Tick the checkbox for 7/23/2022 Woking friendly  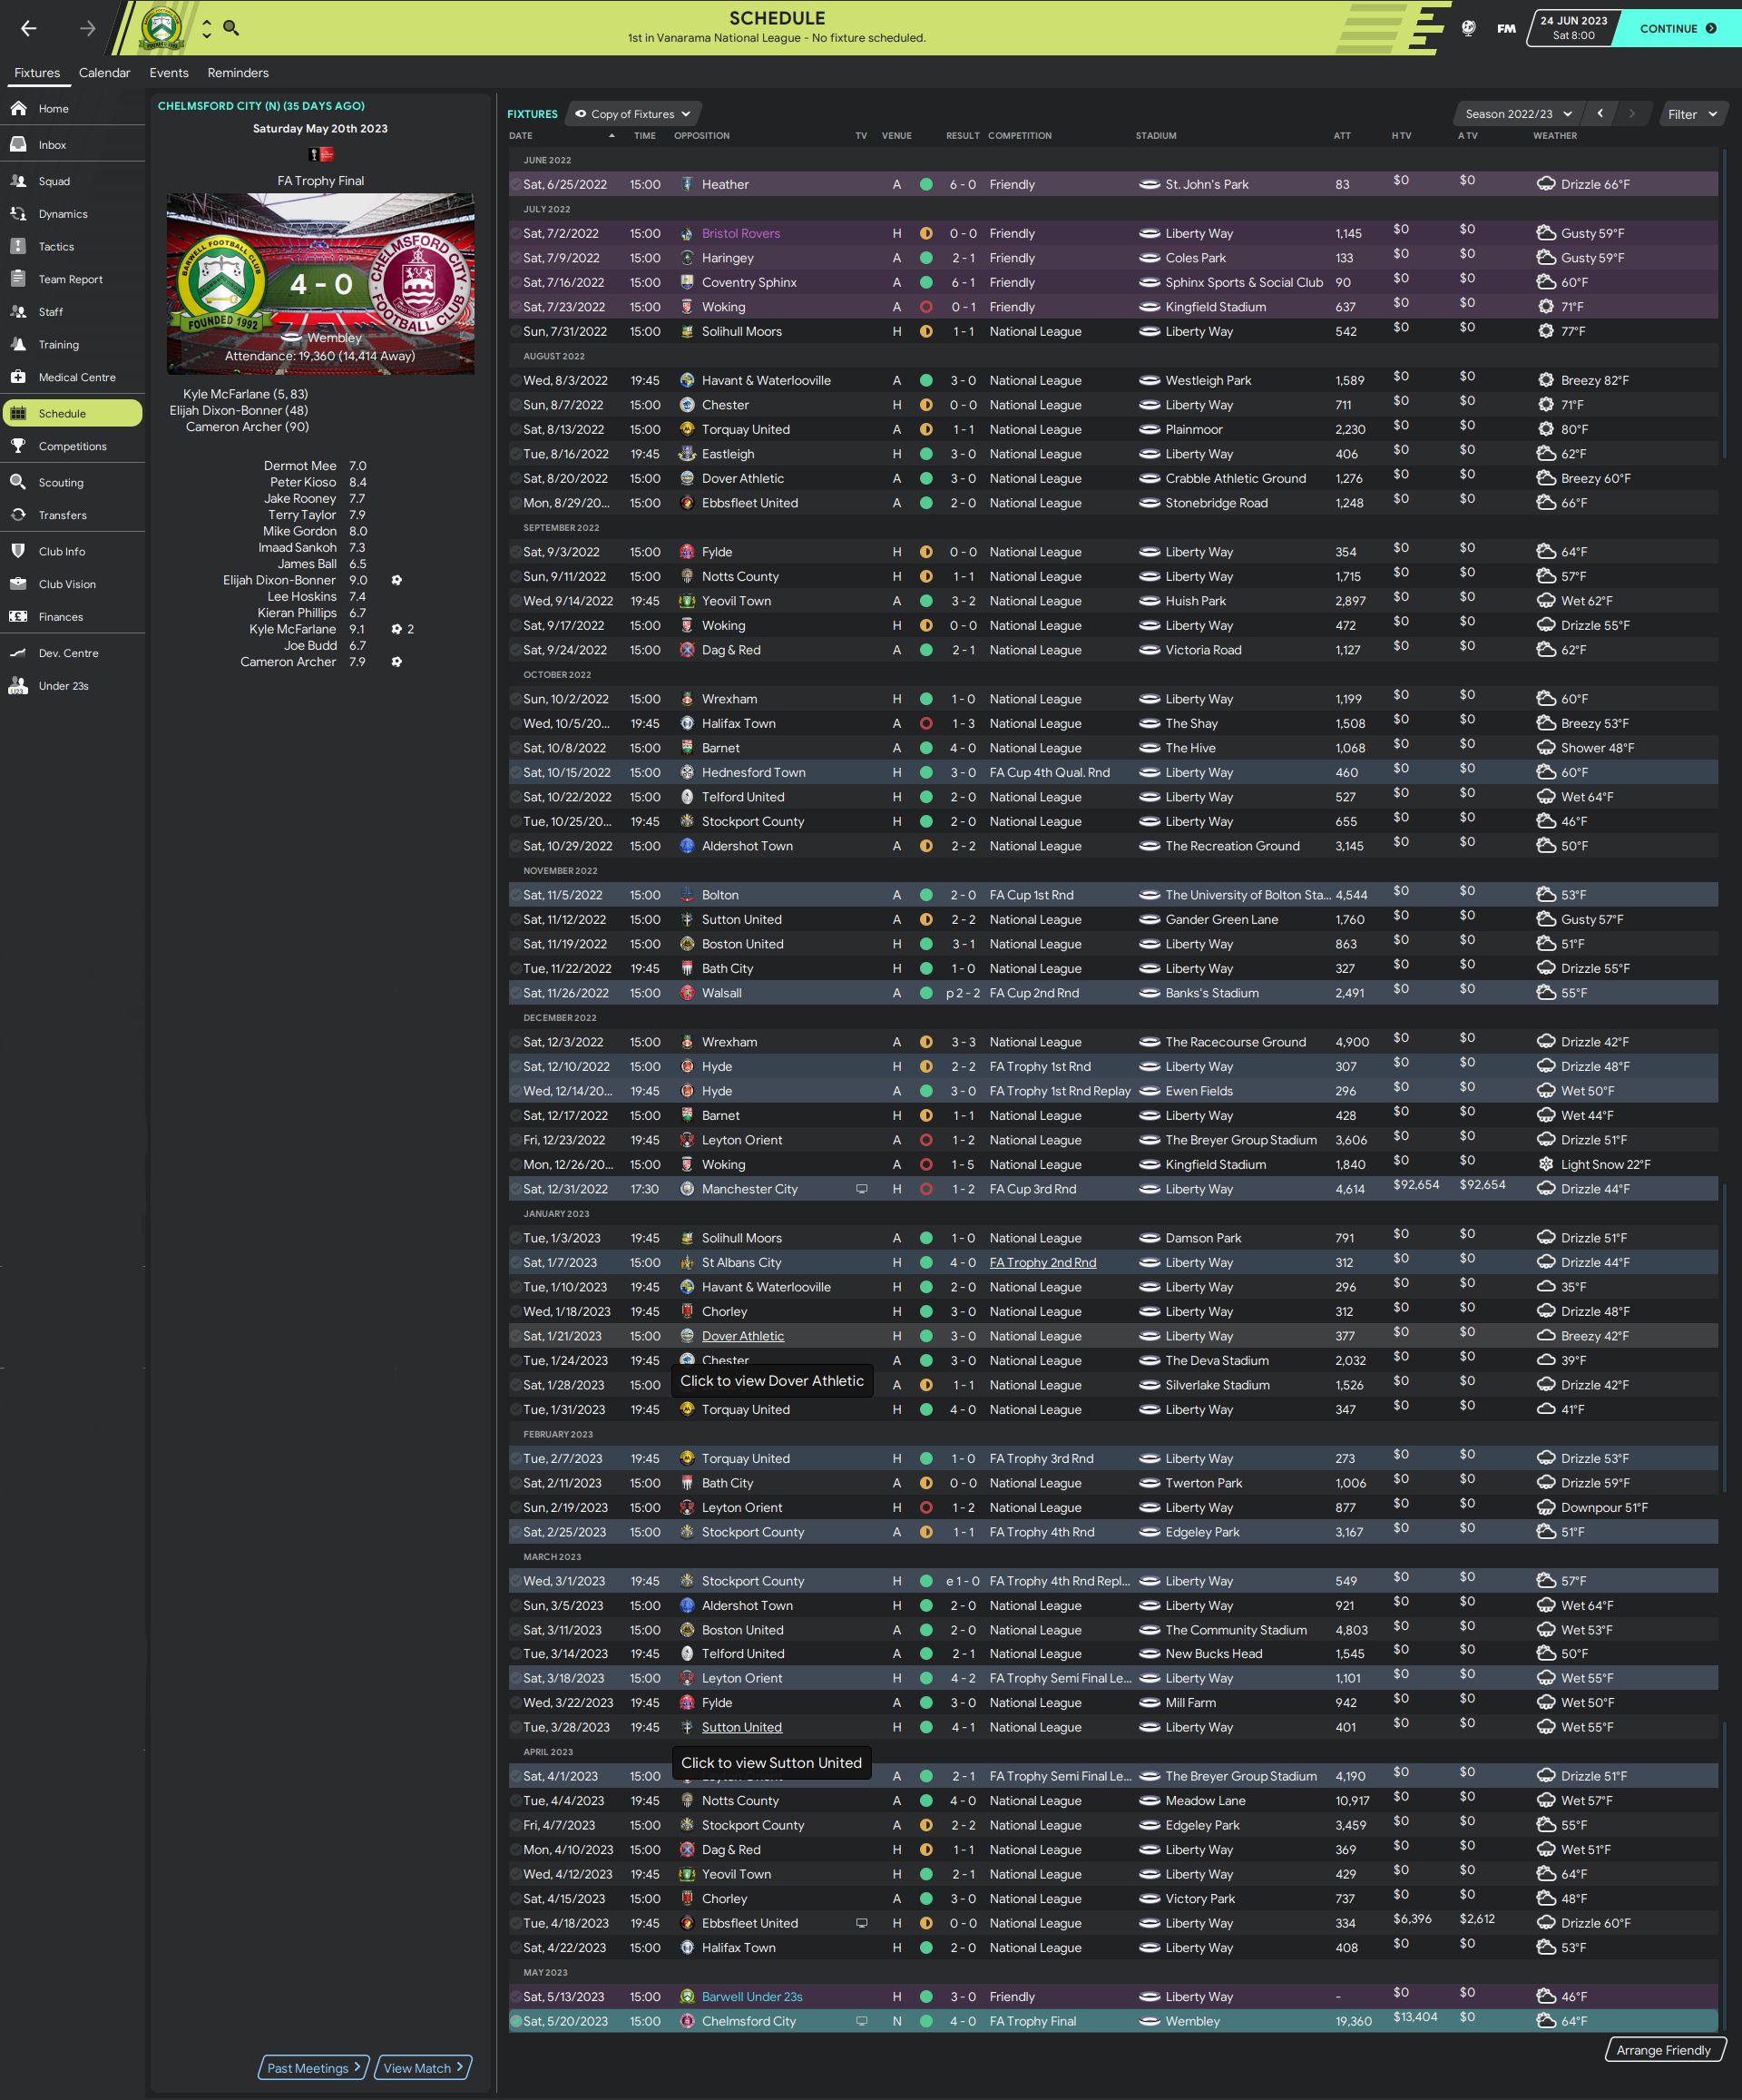coord(516,307)
